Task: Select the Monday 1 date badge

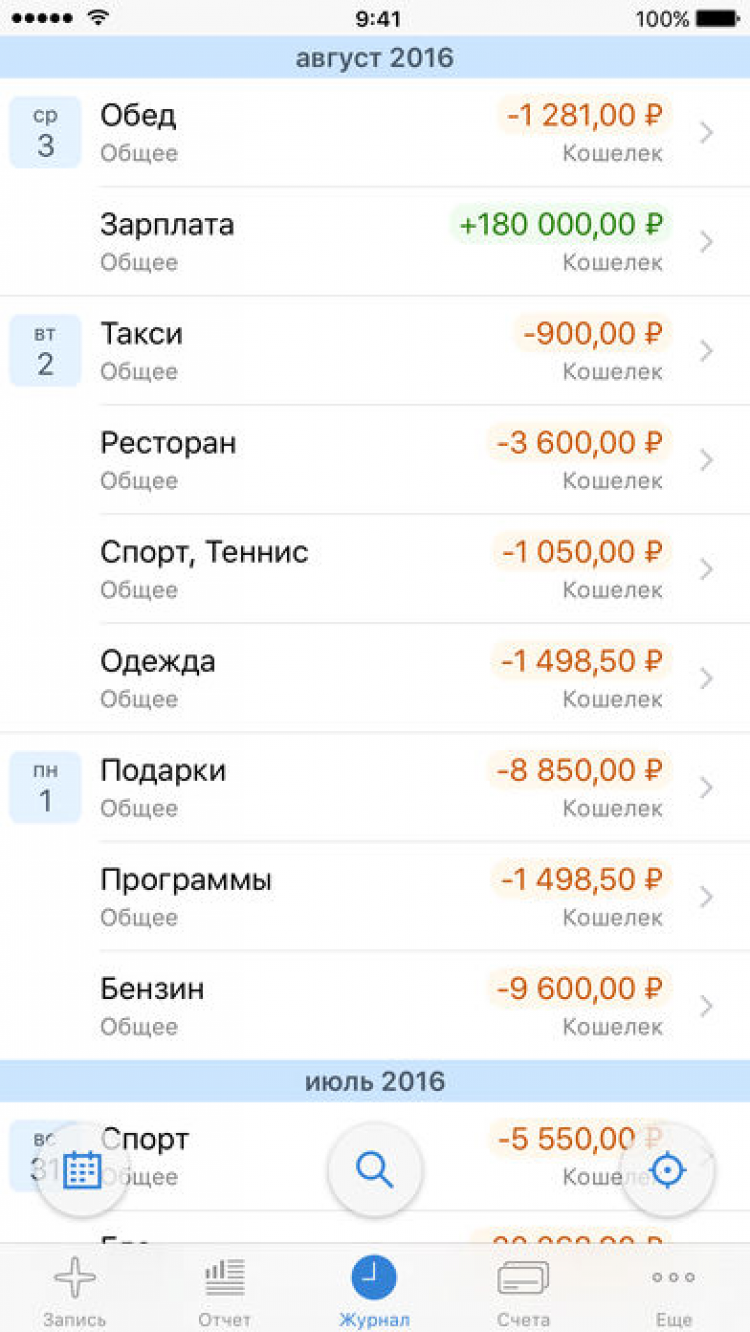Action: 45,787
